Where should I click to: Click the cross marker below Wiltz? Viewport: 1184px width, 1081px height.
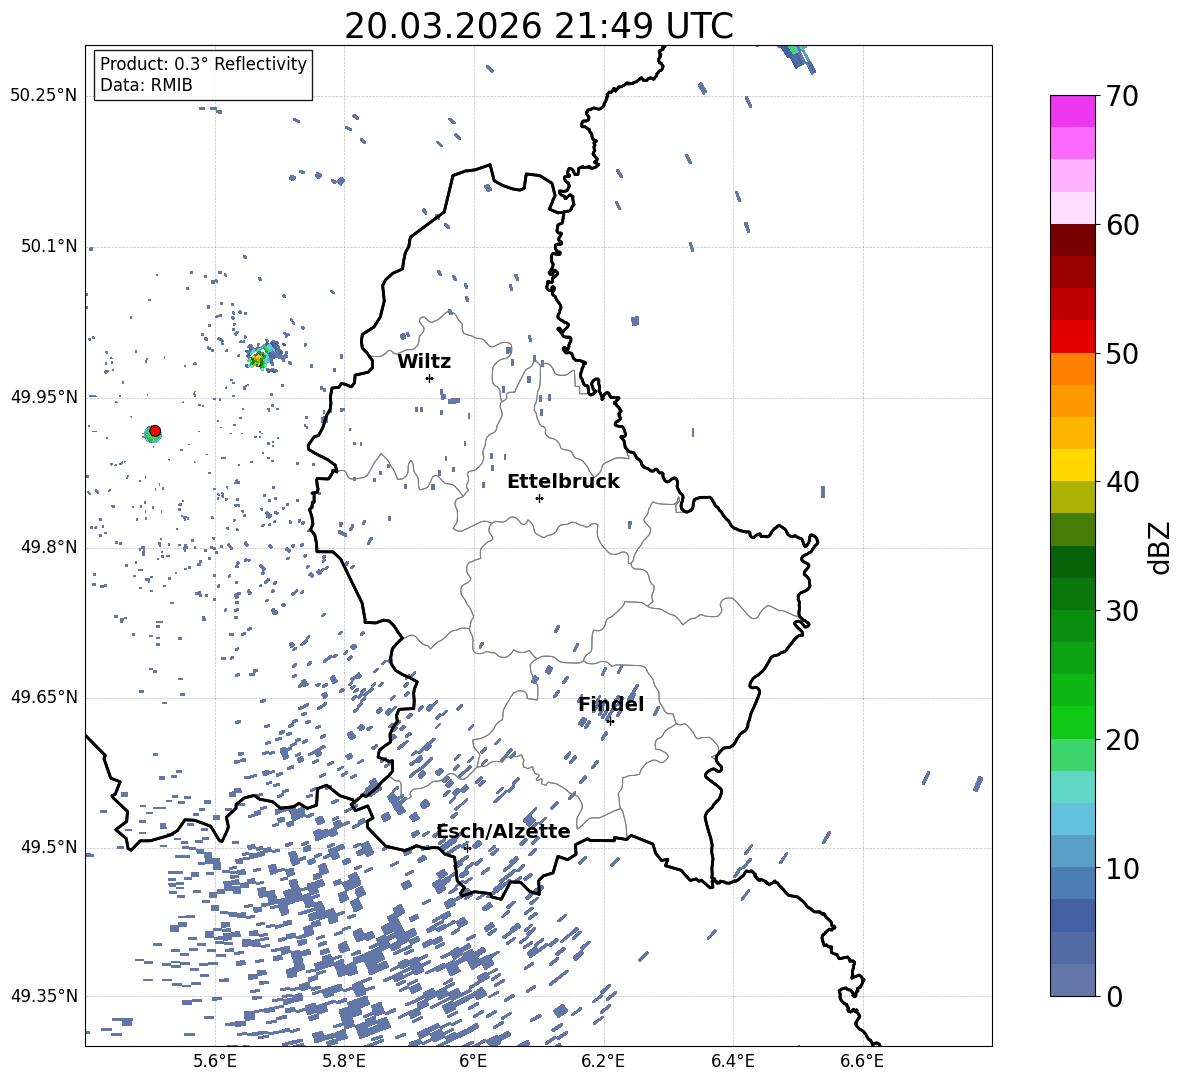click(x=430, y=378)
